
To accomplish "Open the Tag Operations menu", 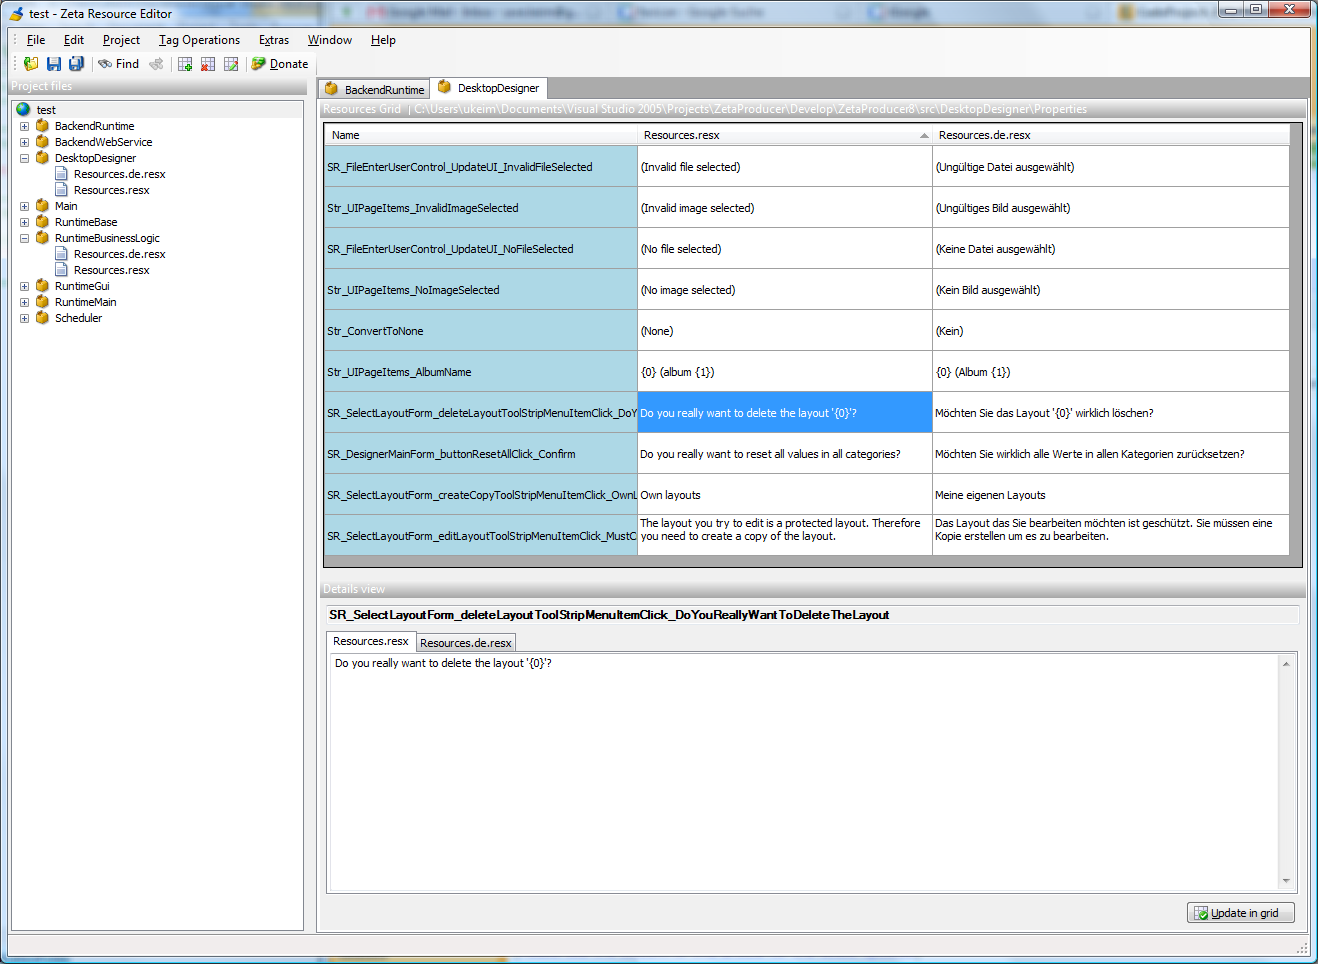I will pos(199,40).
